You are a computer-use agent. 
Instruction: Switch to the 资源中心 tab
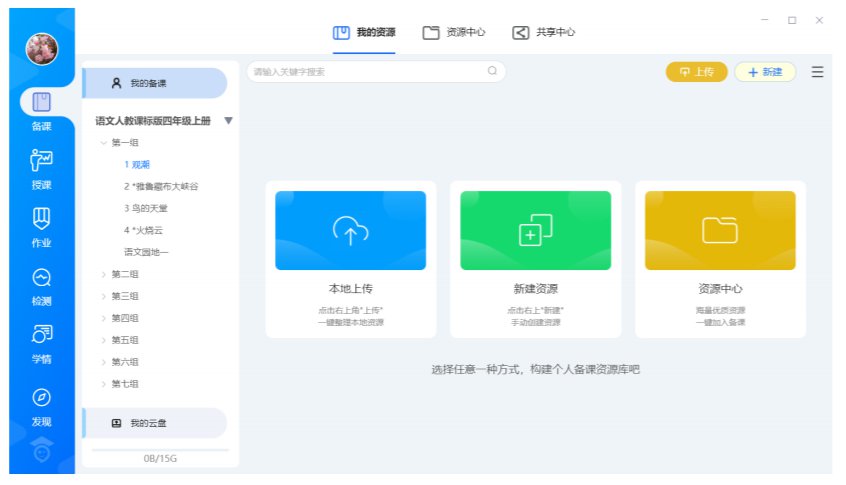454,32
